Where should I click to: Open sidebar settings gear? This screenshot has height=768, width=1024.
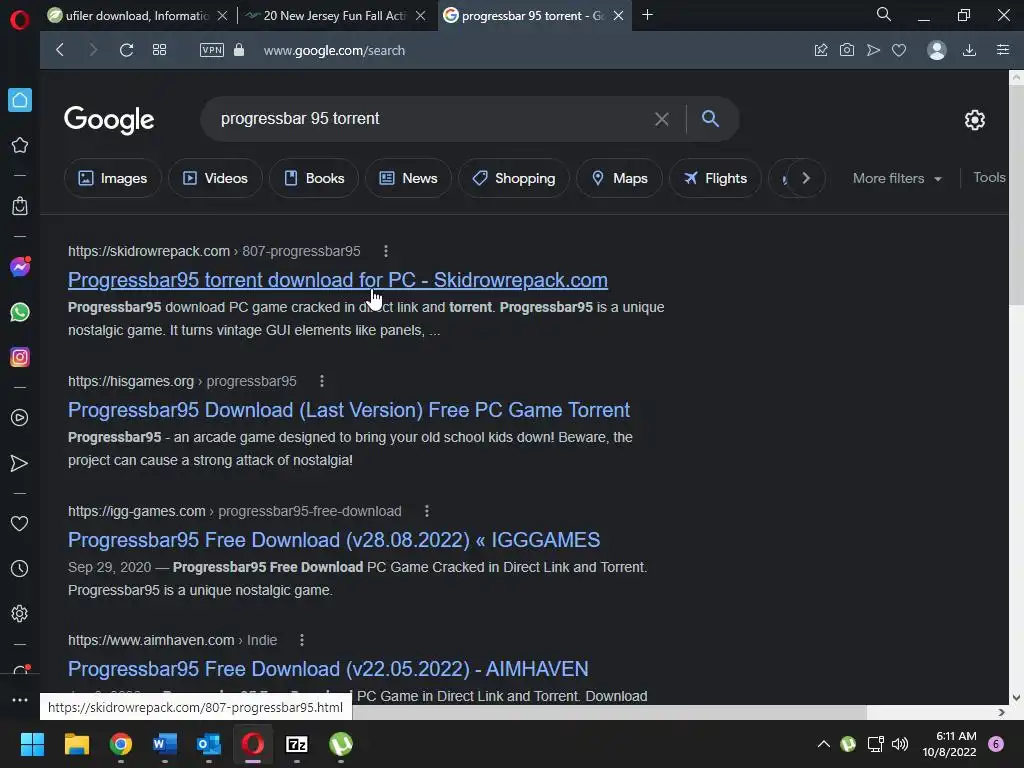click(20, 613)
